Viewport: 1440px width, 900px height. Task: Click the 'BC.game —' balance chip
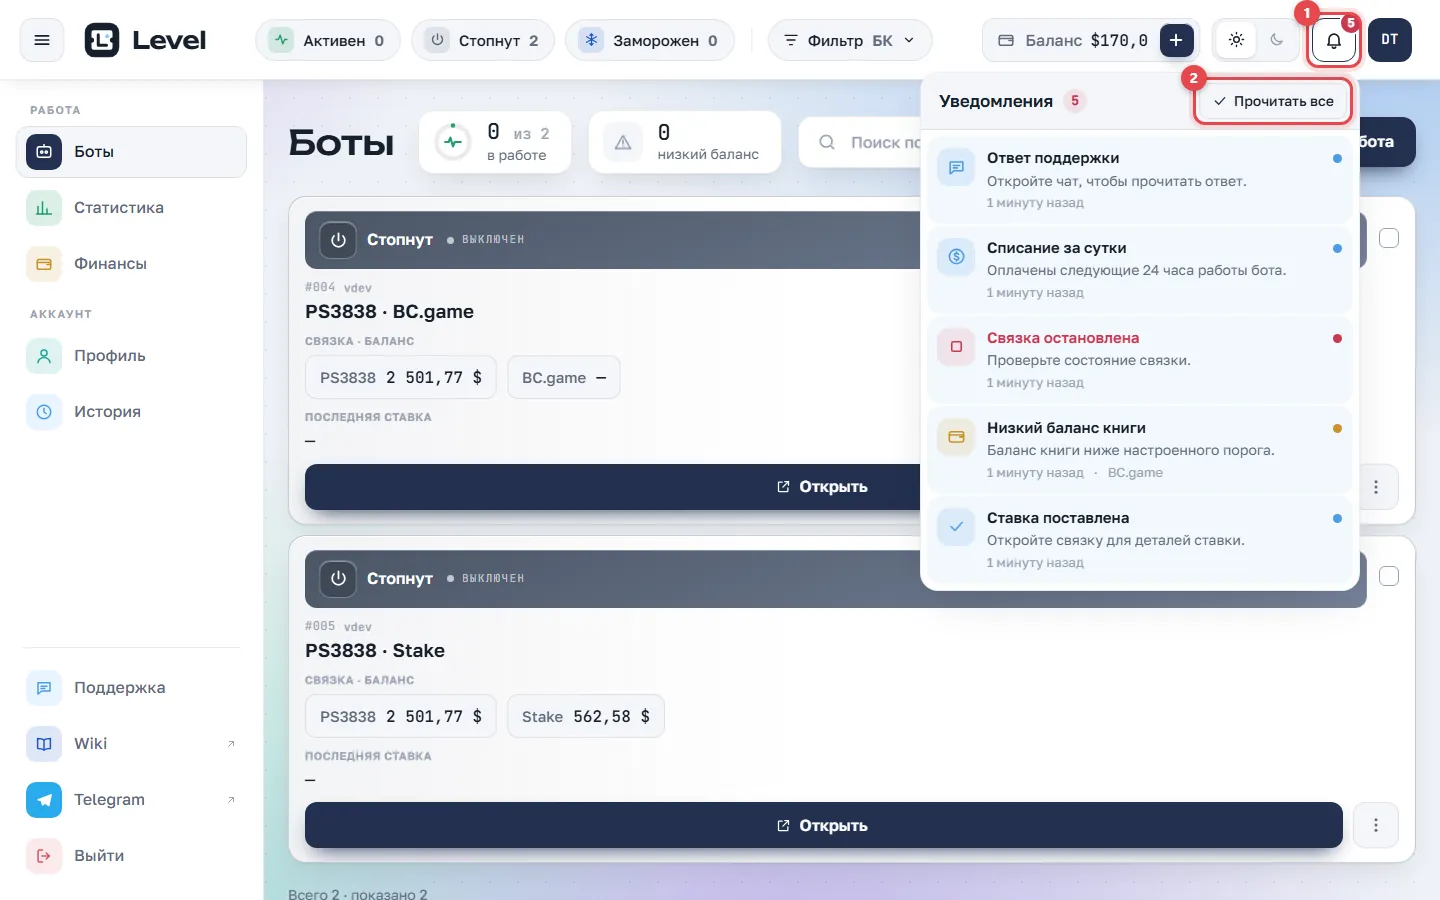click(x=564, y=378)
